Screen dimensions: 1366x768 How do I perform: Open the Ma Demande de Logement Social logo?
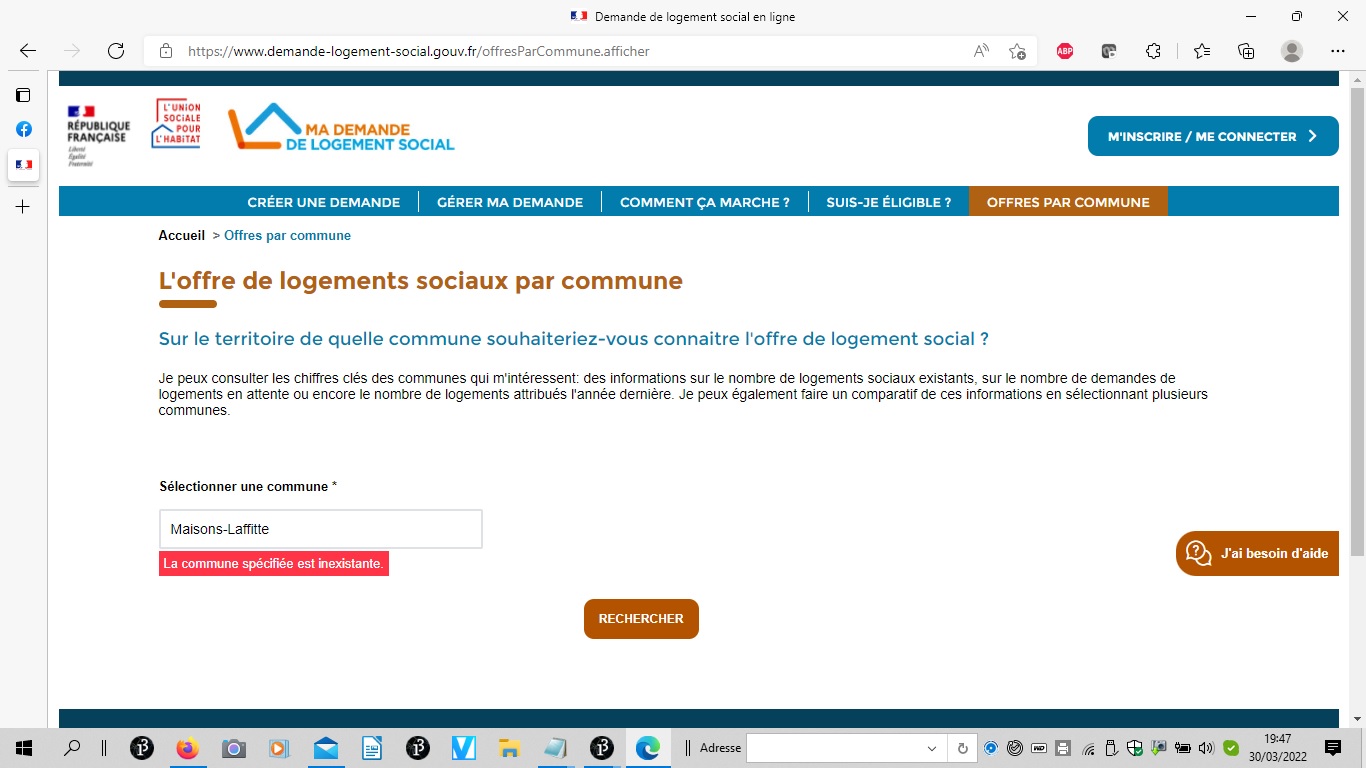(x=341, y=128)
